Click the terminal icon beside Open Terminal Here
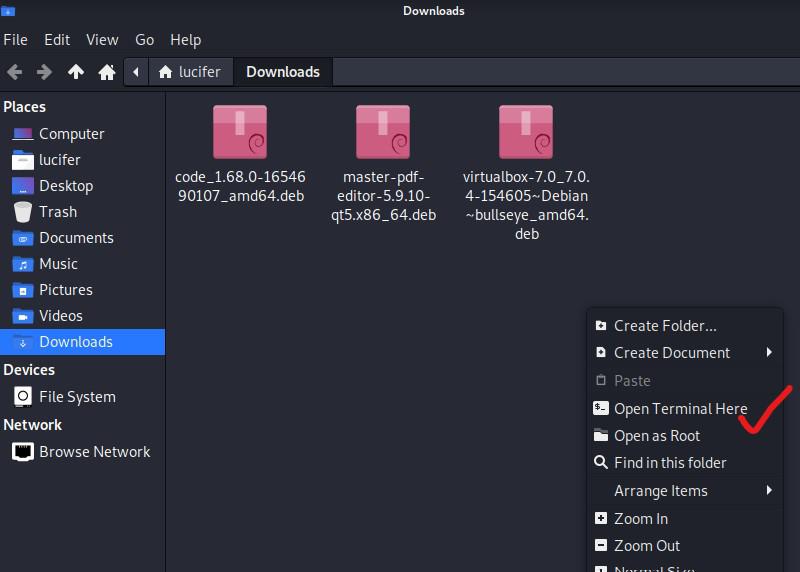Image resolution: width=800 pixels, height=572 pixels. pos(601,408)
